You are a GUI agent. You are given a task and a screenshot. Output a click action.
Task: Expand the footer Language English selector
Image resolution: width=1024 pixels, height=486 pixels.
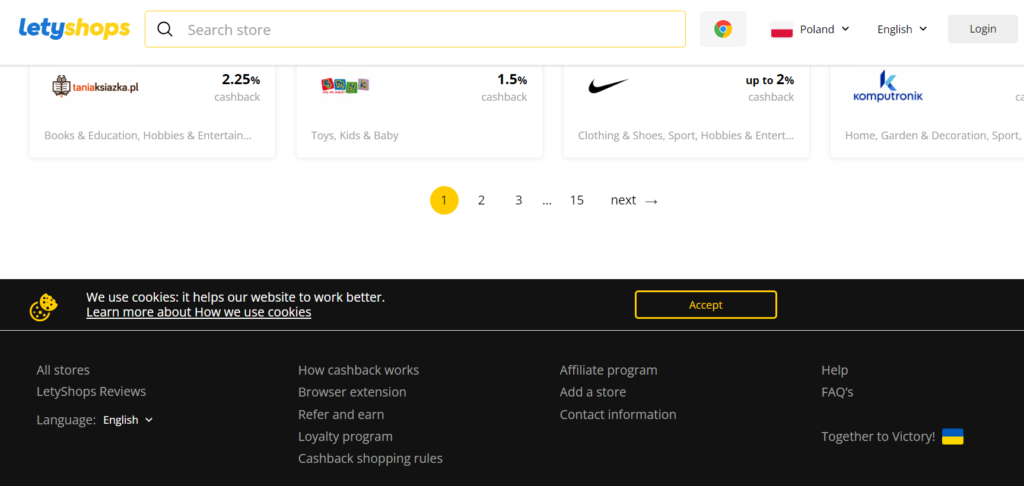[128, 420]
